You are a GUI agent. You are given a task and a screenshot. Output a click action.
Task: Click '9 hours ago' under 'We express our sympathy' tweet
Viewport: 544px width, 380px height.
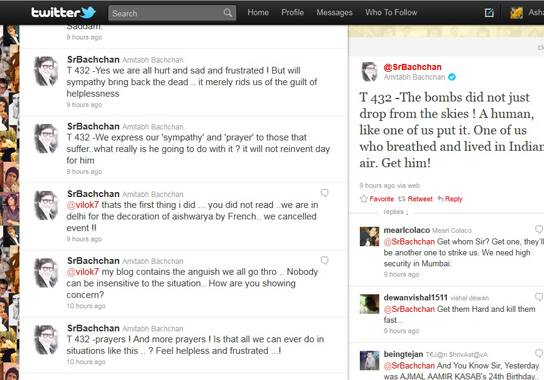[x=84, y=171]
